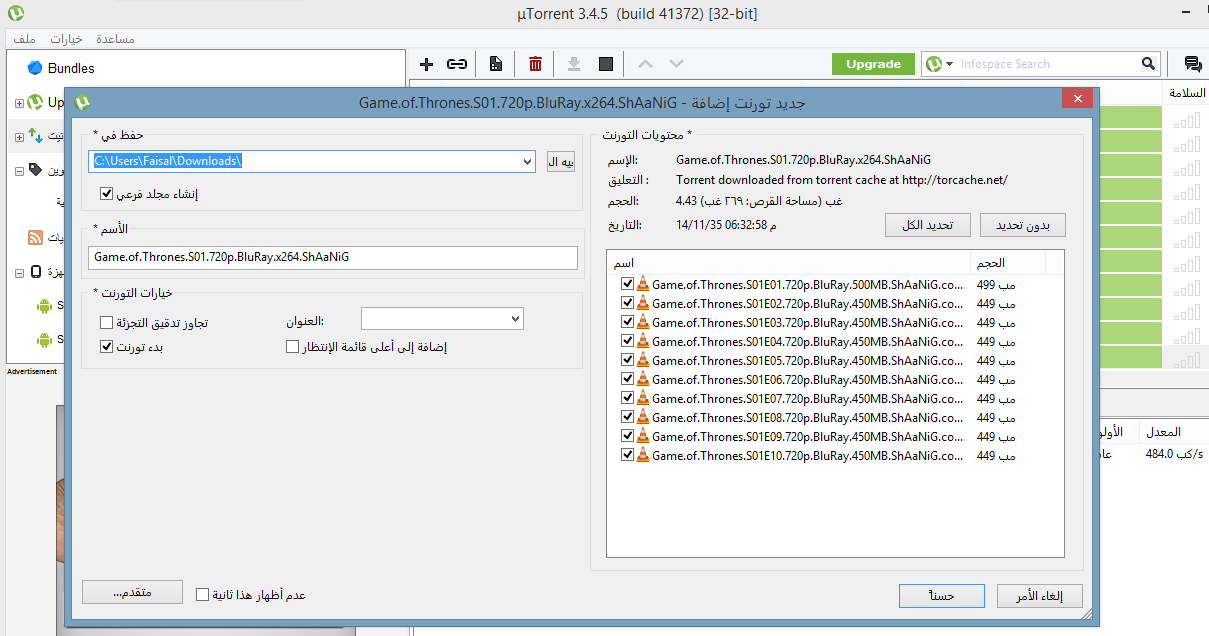
Task: Uncheck the S01E09 file checkbox
Action: pos(627,436)
